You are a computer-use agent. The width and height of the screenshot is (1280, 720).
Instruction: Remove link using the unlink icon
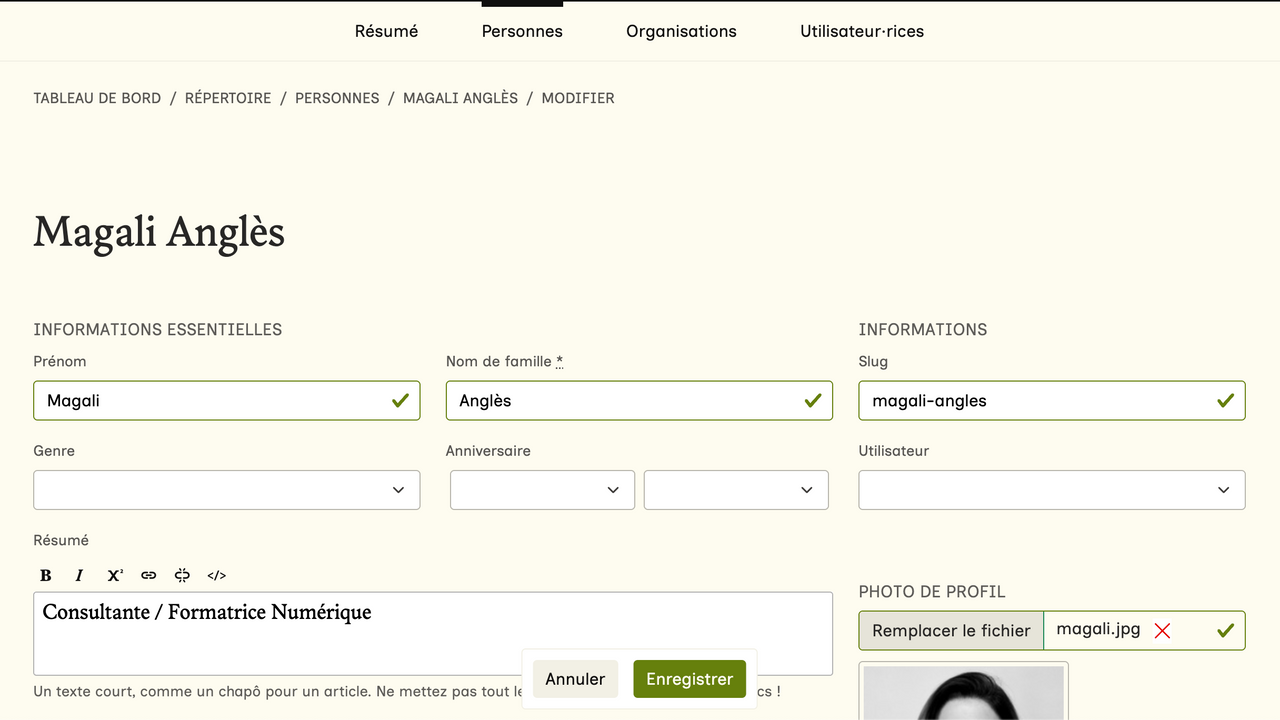click(x=182, y=575)
